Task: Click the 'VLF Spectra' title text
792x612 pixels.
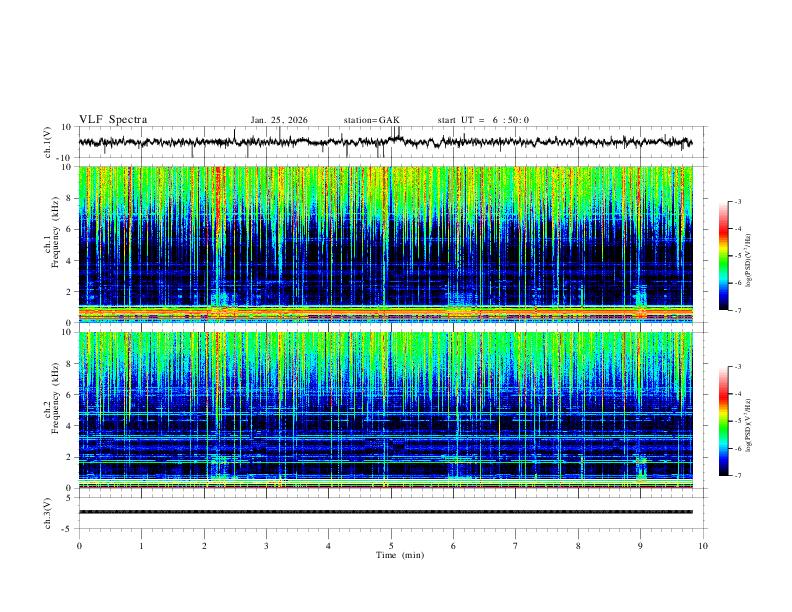Action: pos(113,120)
